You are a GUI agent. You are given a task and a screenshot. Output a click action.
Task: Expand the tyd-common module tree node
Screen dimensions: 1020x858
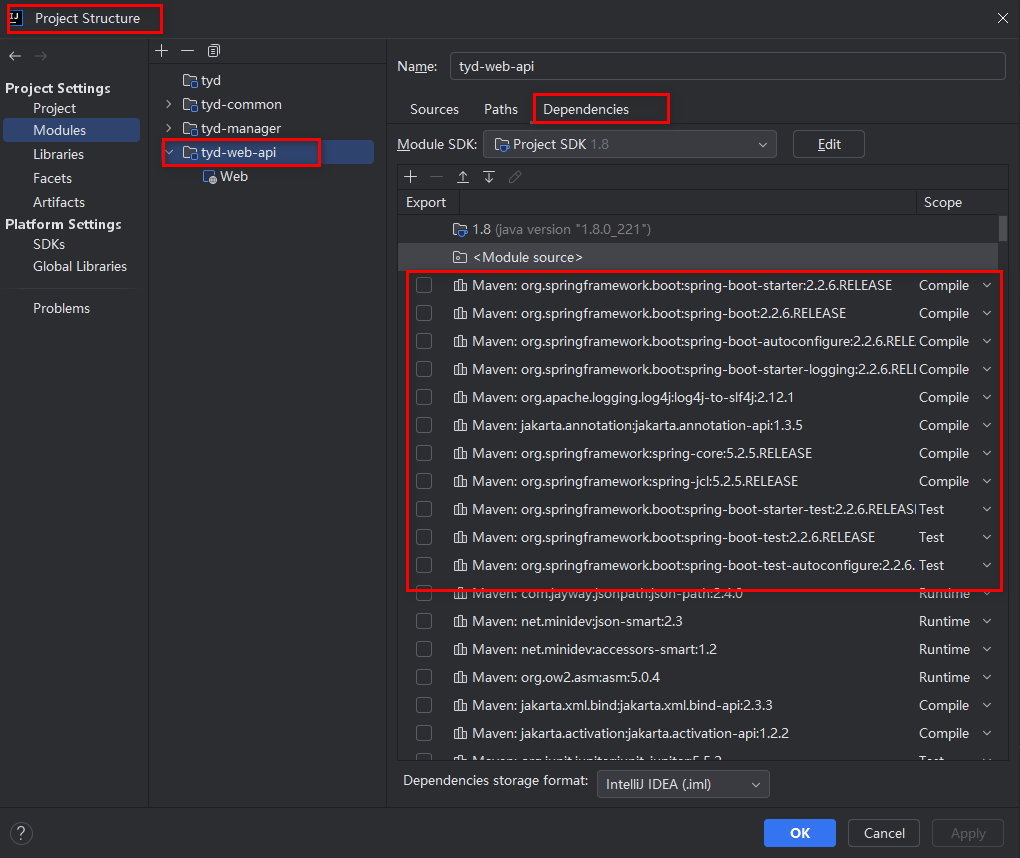168,104
